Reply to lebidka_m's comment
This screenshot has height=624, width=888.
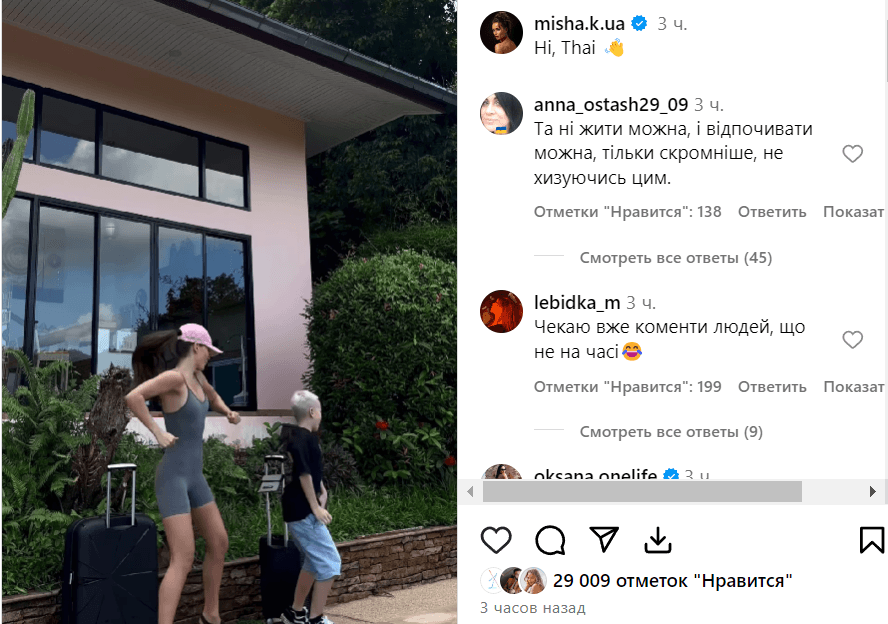tap(772, 387)
